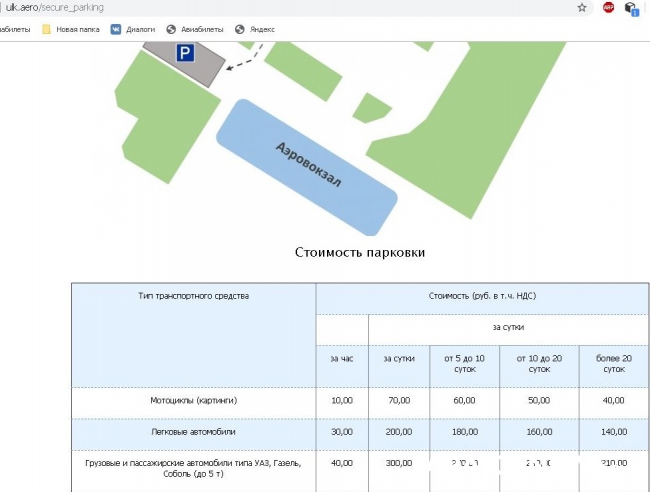The height and width of the screenshot is (492, 650).
Task: Bookmark this page with the star icon
Action: (582, 7)
